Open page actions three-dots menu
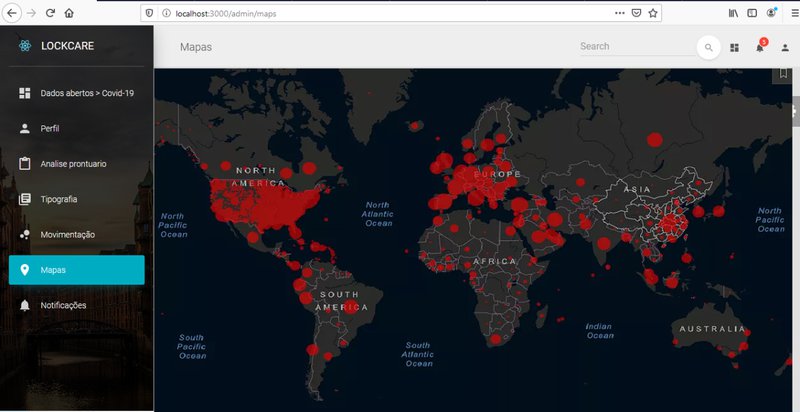Screen dimensions: 800x412 [x=619, y=13]
